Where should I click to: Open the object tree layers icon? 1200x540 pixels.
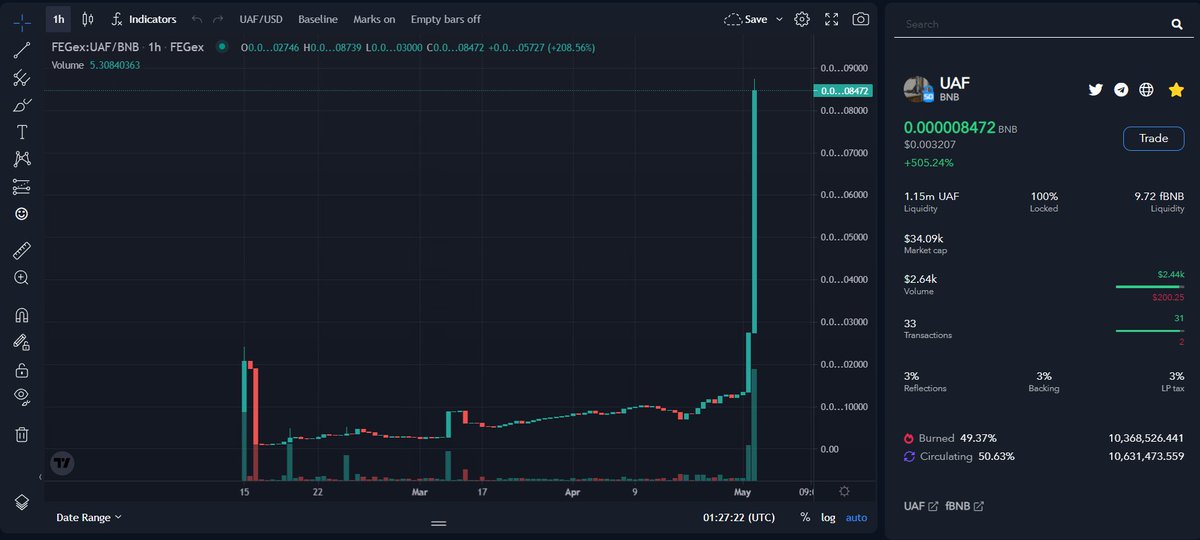click(21, 501)
